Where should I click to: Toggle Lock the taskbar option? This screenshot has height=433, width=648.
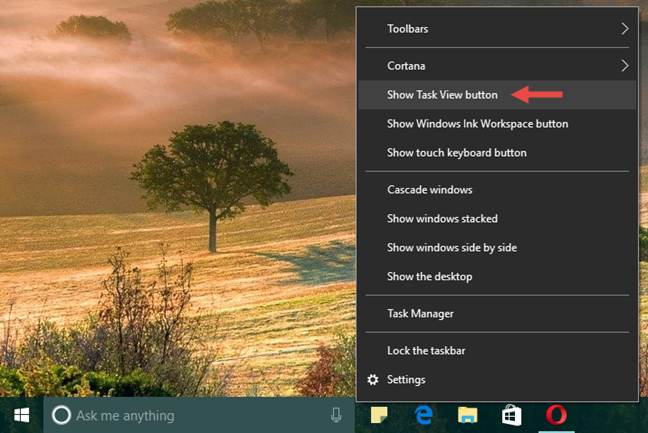(497, 351)
